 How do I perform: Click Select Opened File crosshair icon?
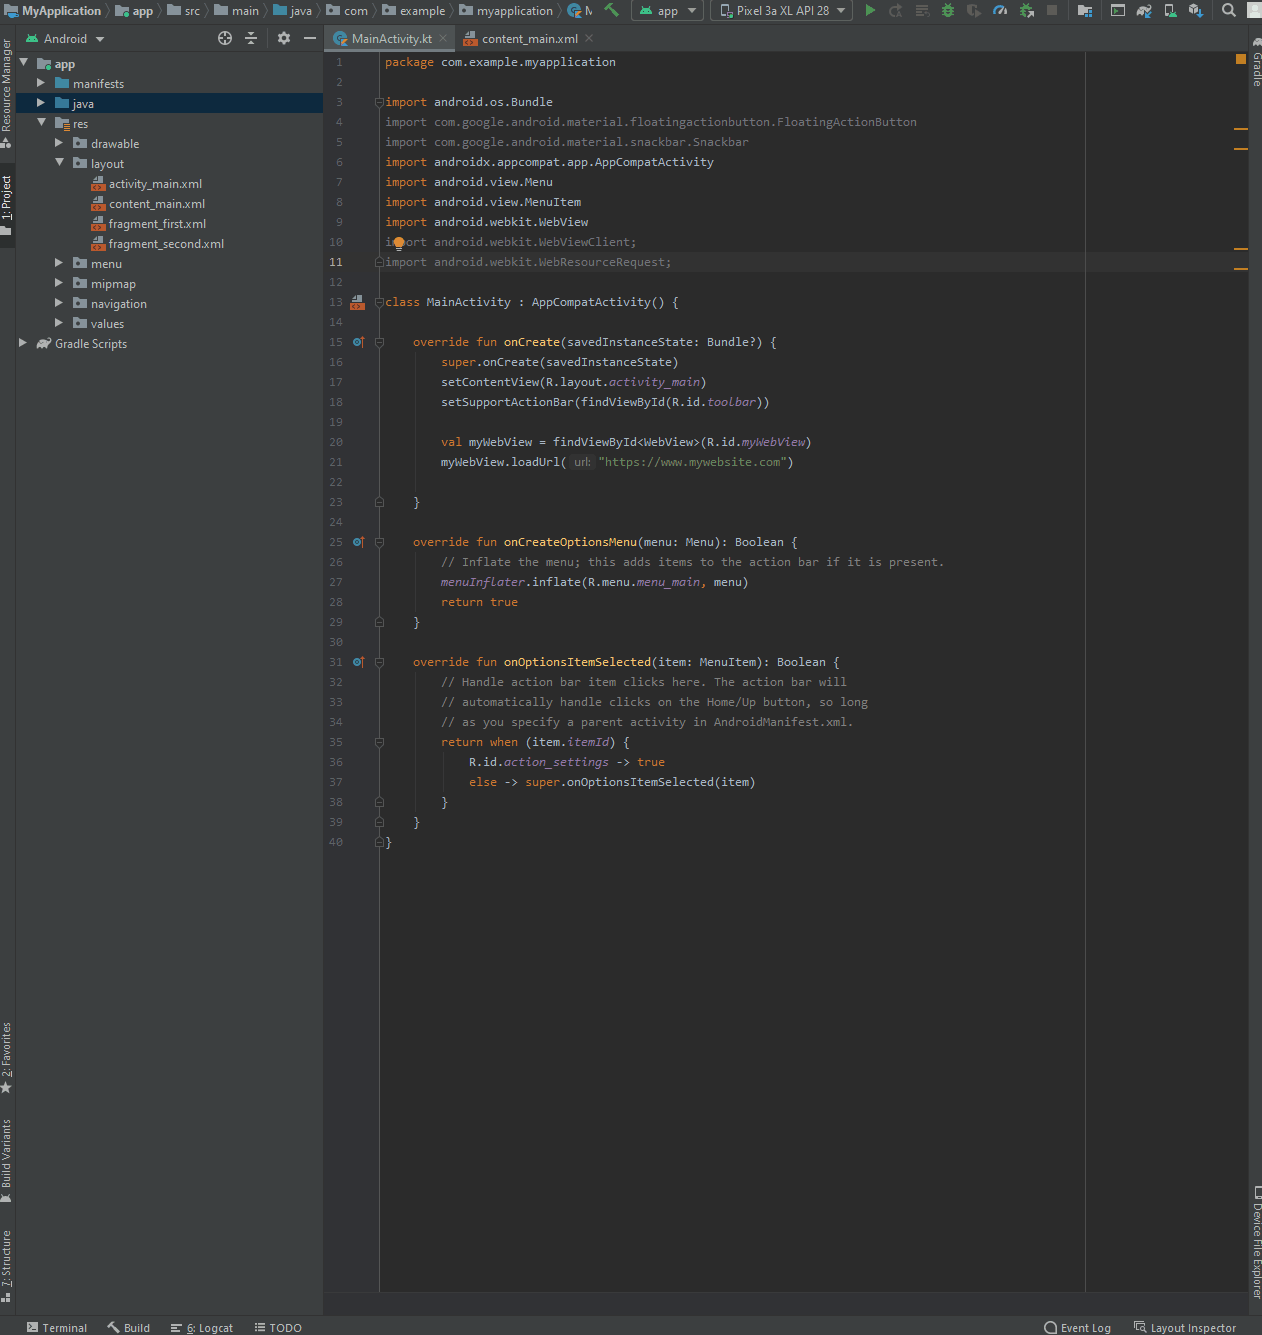[x=225, y=38]
